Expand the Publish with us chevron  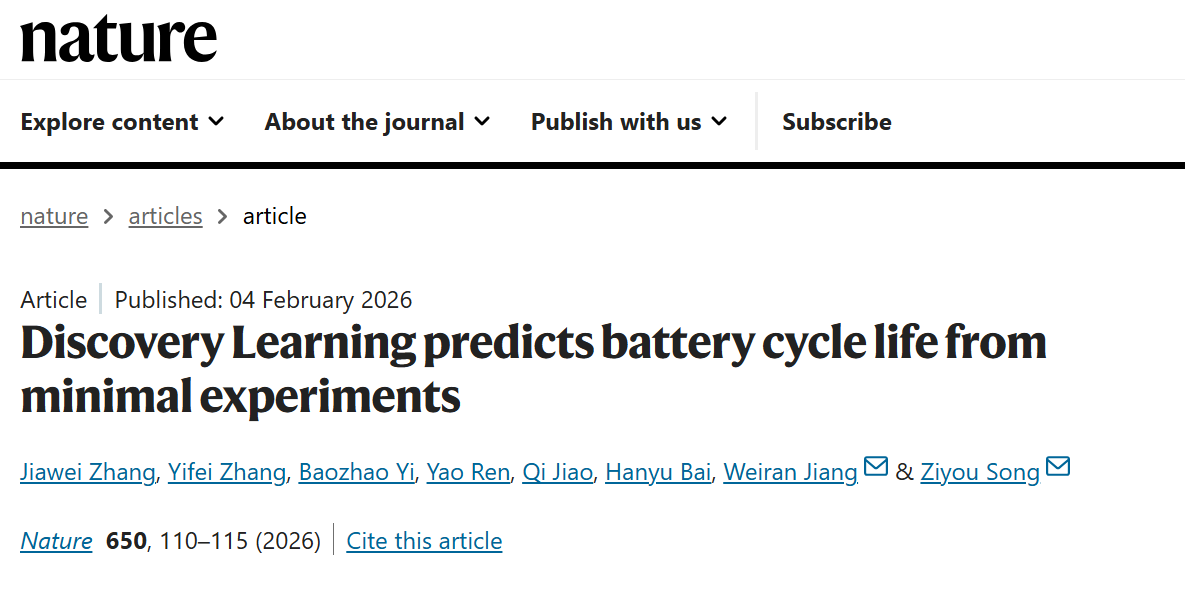pyautogui.click(x=719, y=122)
